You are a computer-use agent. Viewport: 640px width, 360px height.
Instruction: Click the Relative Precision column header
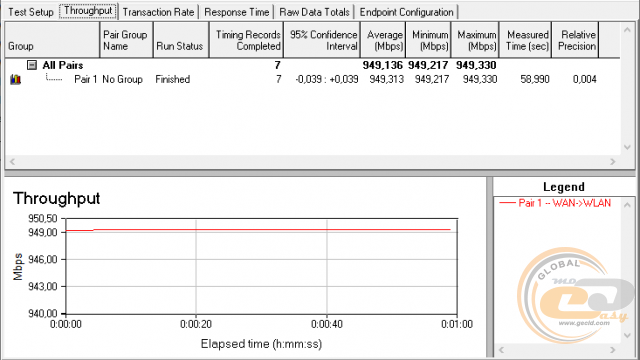point(576,40)
